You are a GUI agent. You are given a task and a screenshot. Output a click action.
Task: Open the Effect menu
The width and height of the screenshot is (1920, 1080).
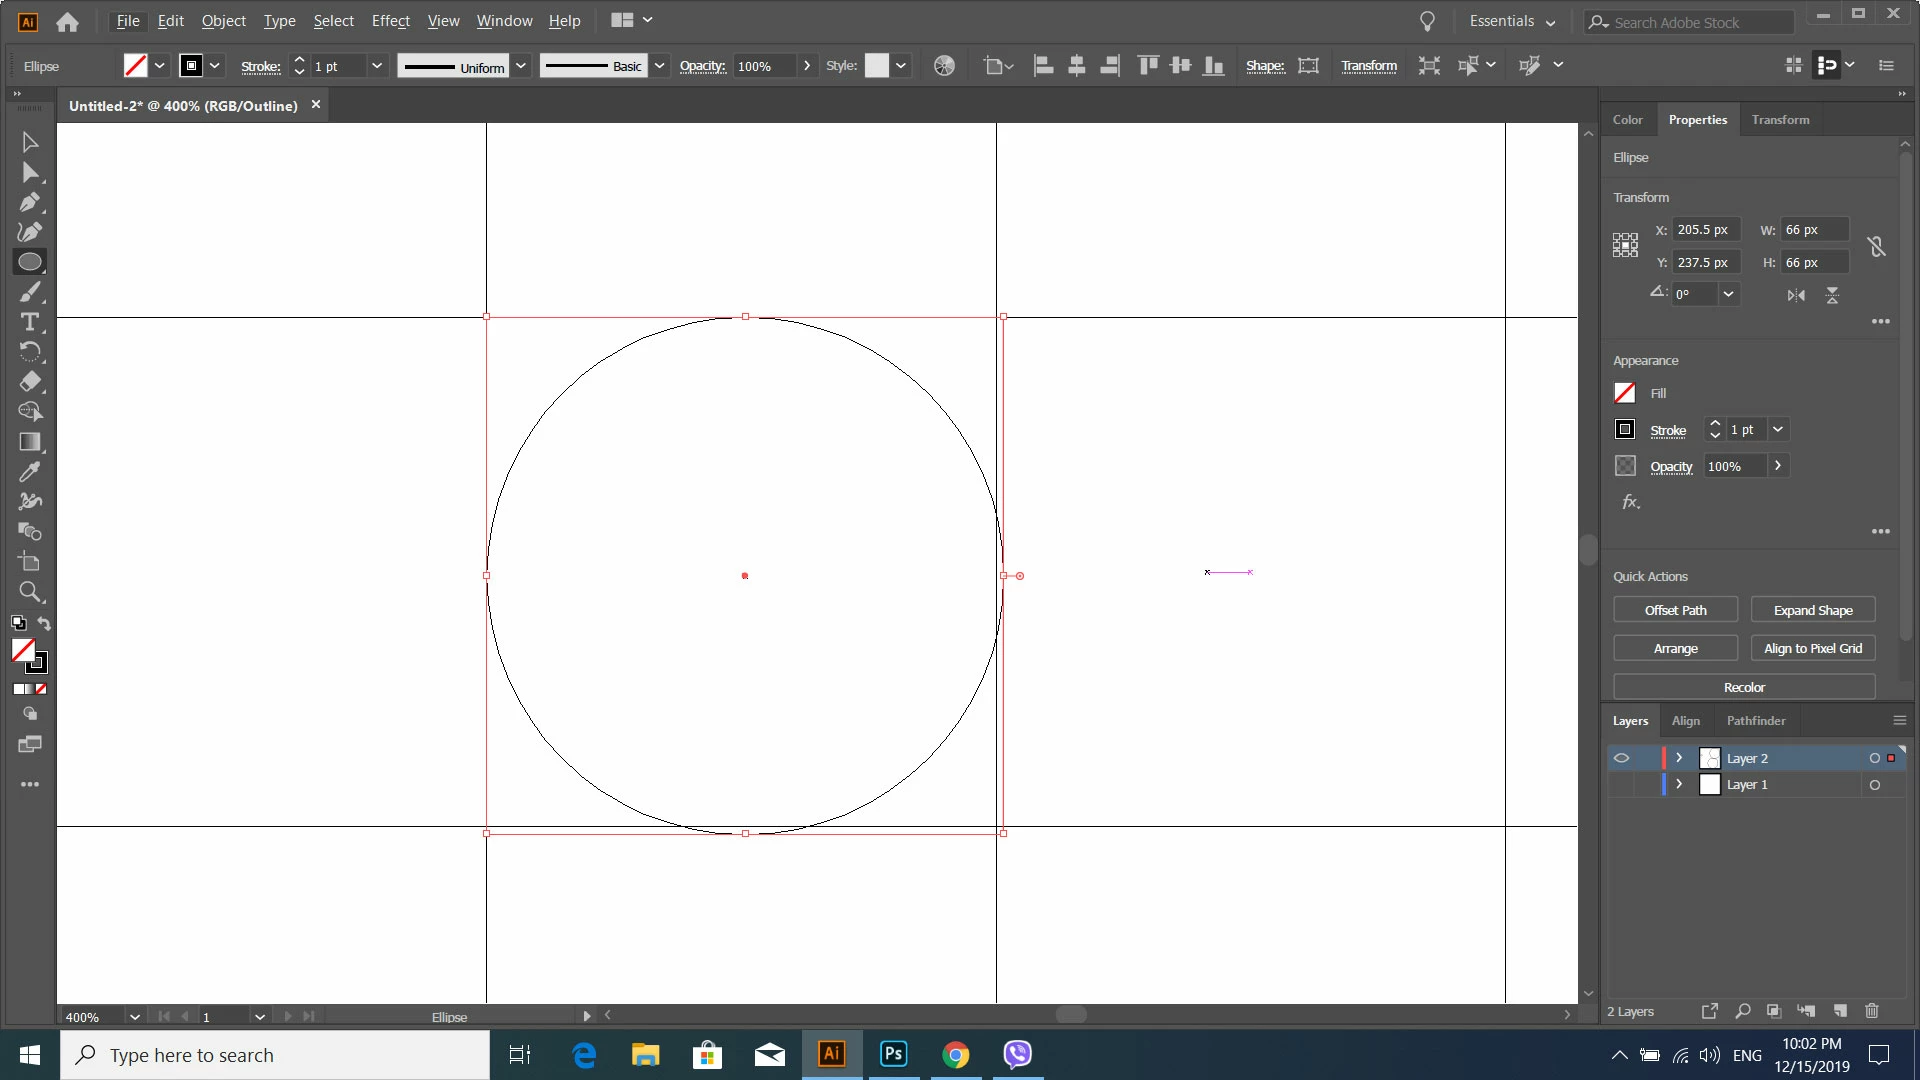click(390, 21)
